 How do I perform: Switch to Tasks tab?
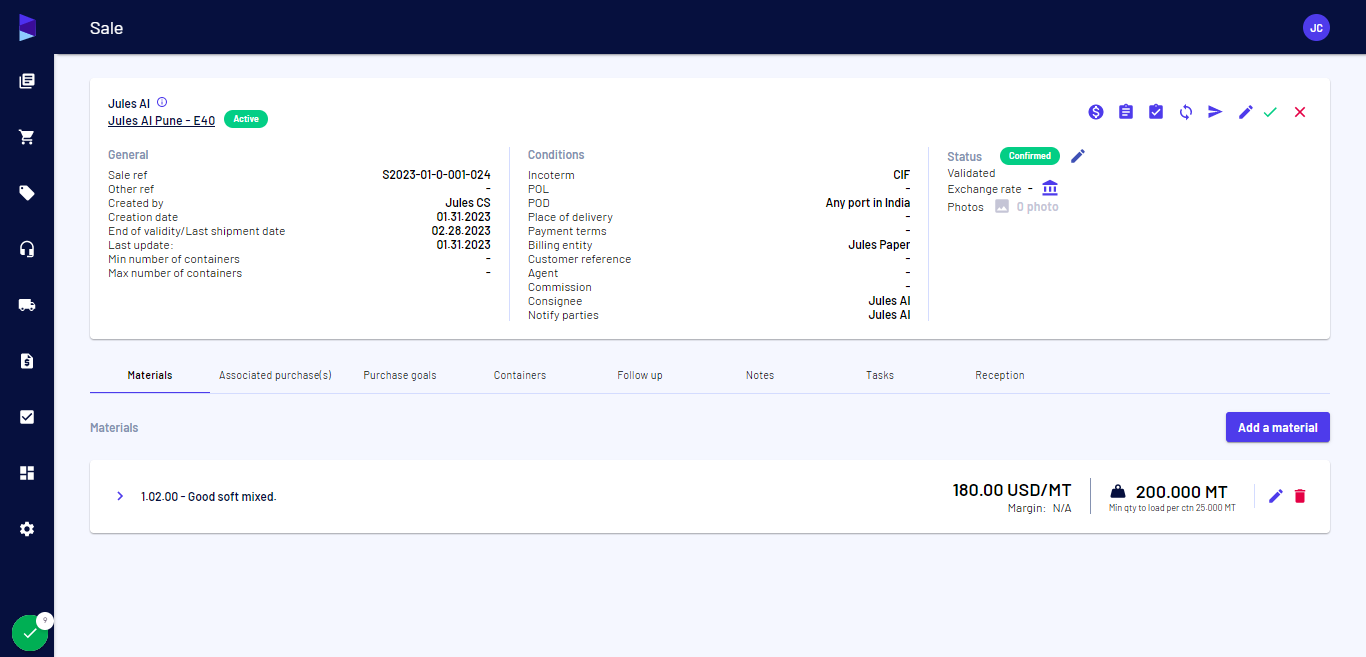coord(880,375)
